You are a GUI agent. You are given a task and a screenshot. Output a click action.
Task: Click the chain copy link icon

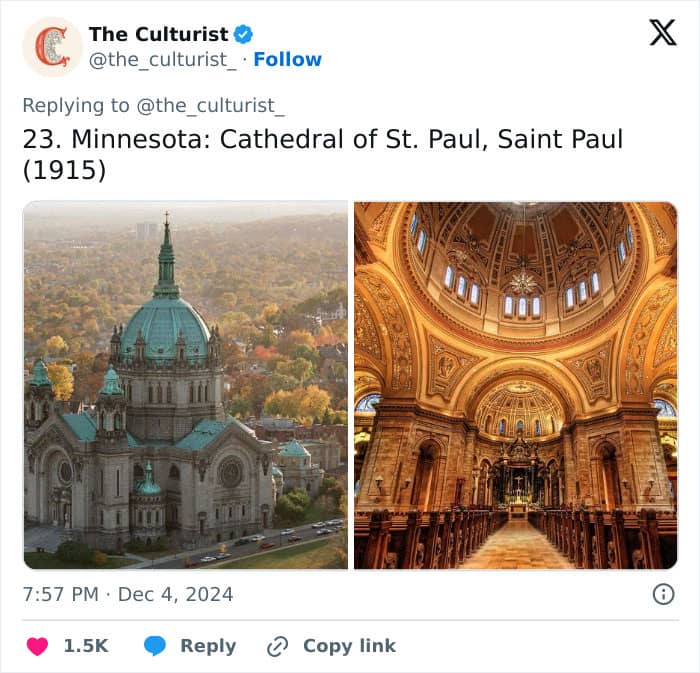[277, 646]
